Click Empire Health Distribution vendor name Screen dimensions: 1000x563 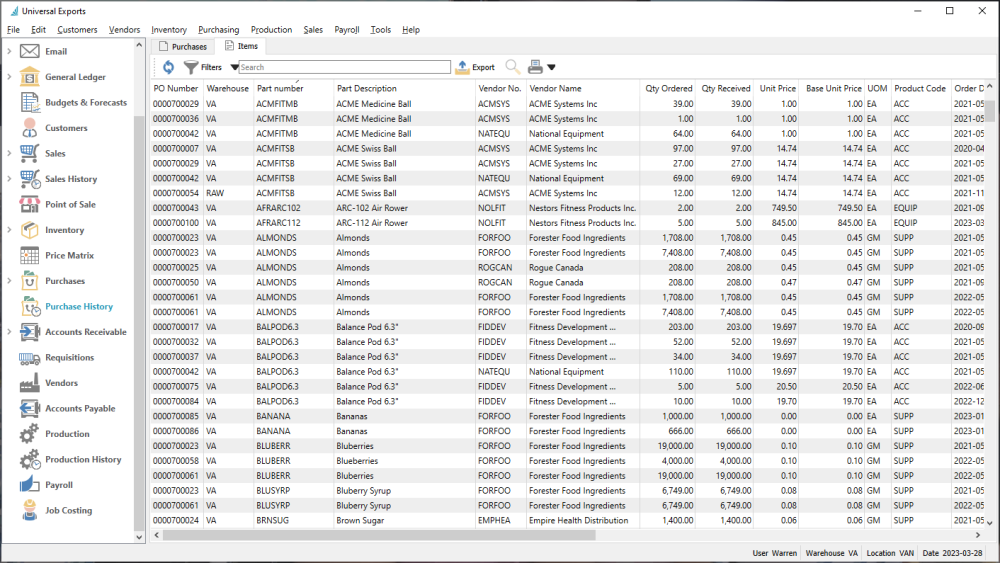click(578, 520)
